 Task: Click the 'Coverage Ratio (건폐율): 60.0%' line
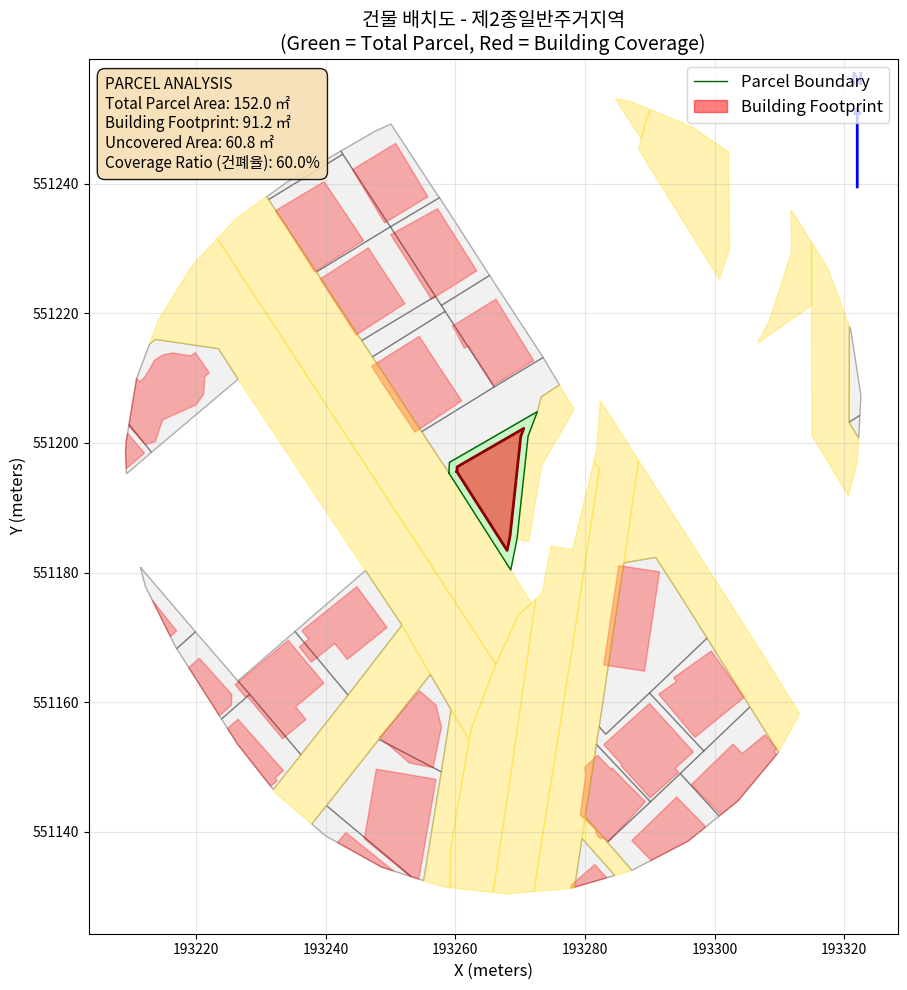click(212, 162)
